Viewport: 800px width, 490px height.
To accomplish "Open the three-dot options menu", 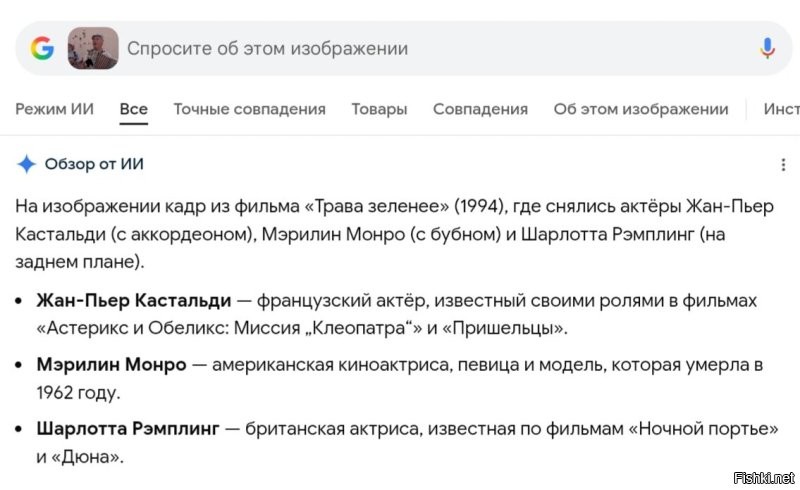I will (783, 165).
